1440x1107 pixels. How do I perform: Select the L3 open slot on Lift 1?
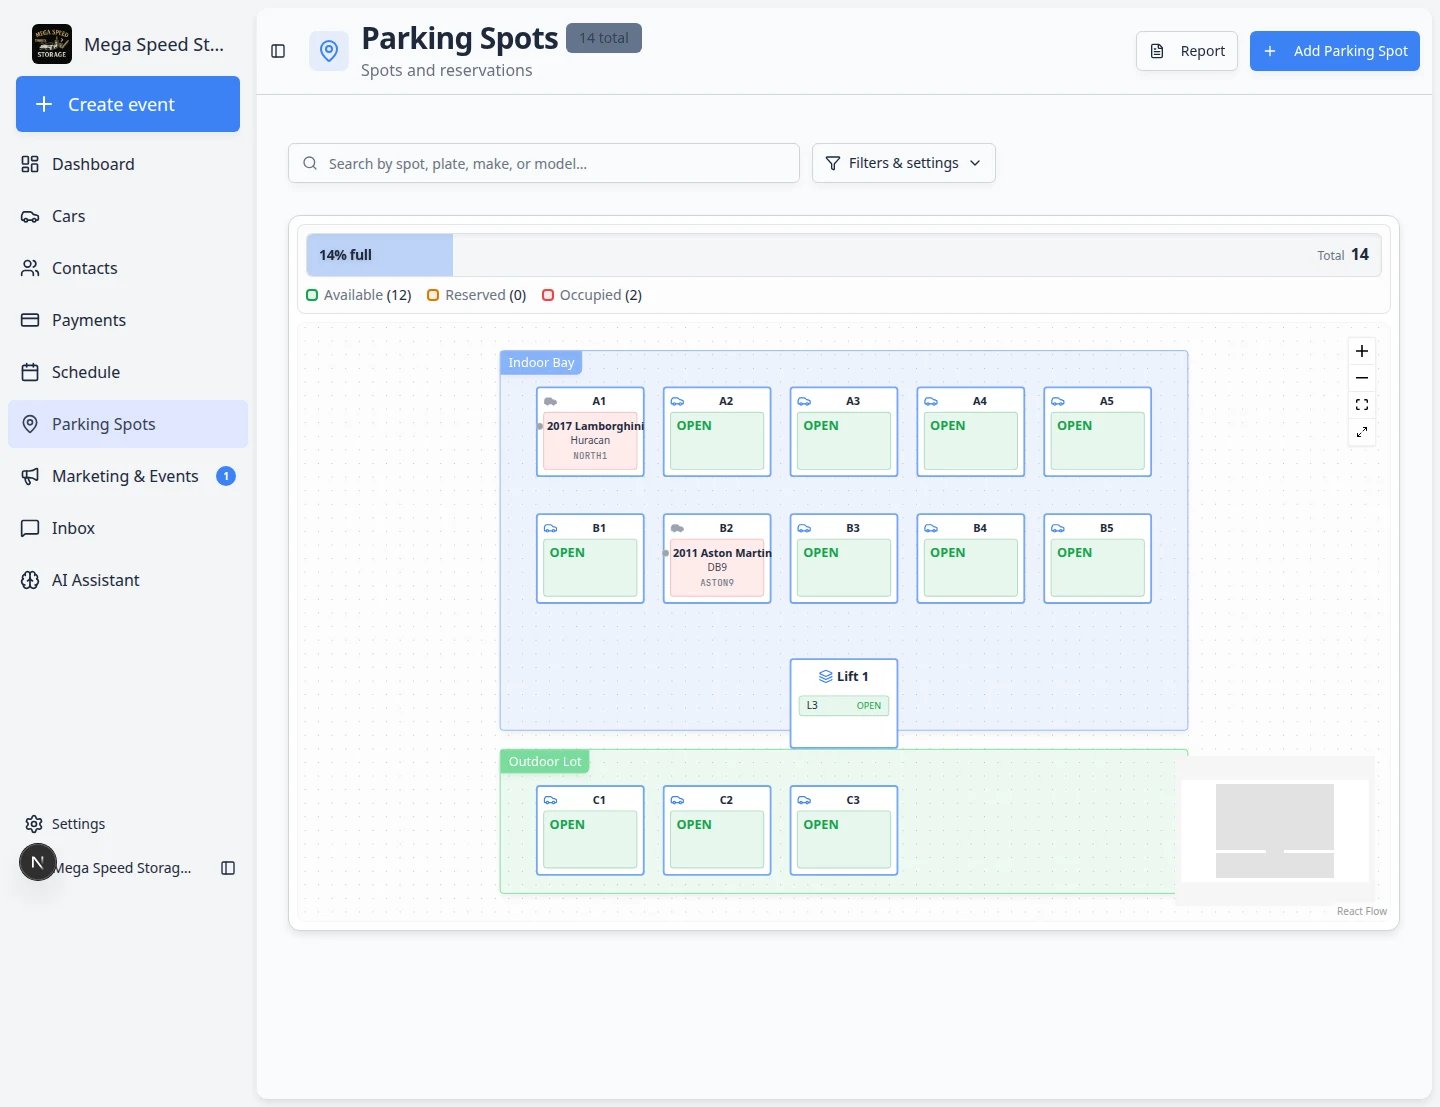click(x=844, y=706)
